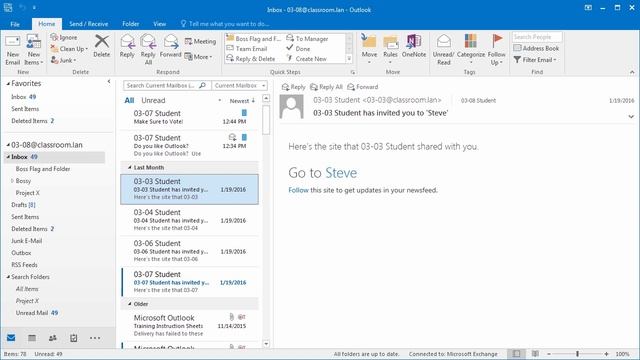Click Reply All in the ribbon
Viewport: 640px width, 360px height.
pos(148,49)
